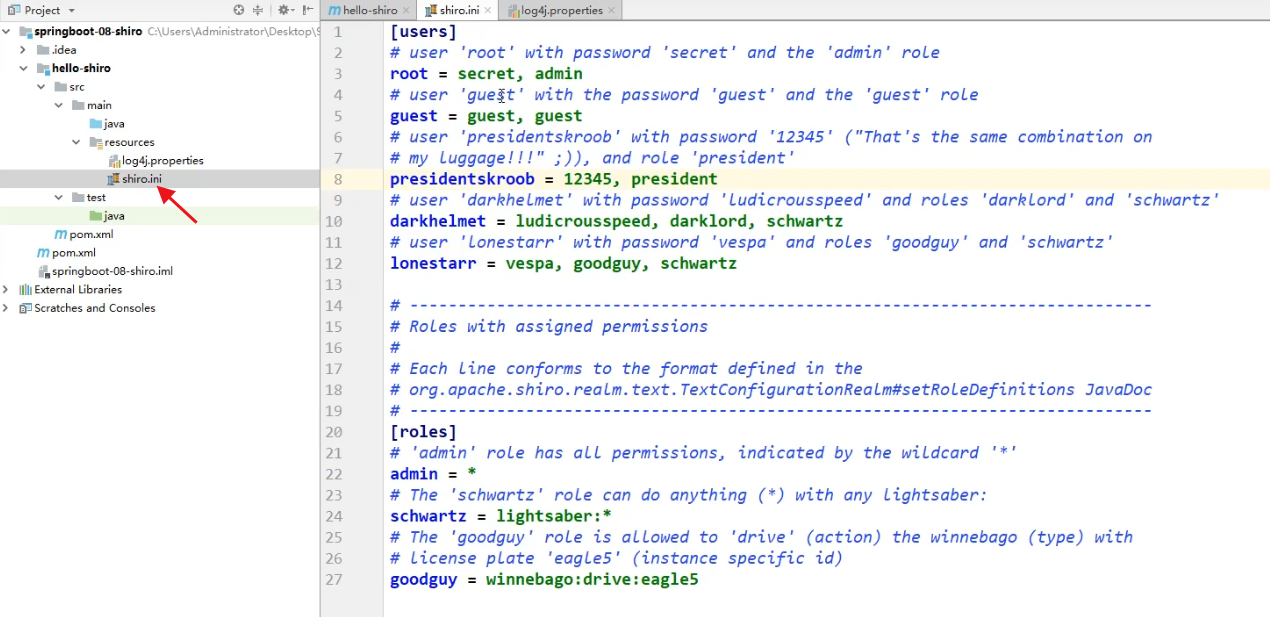Image resolution: width=1270 pixels, height=617 pixels.
Task: Select Scratches and Consoles
Action: point(95,308)
